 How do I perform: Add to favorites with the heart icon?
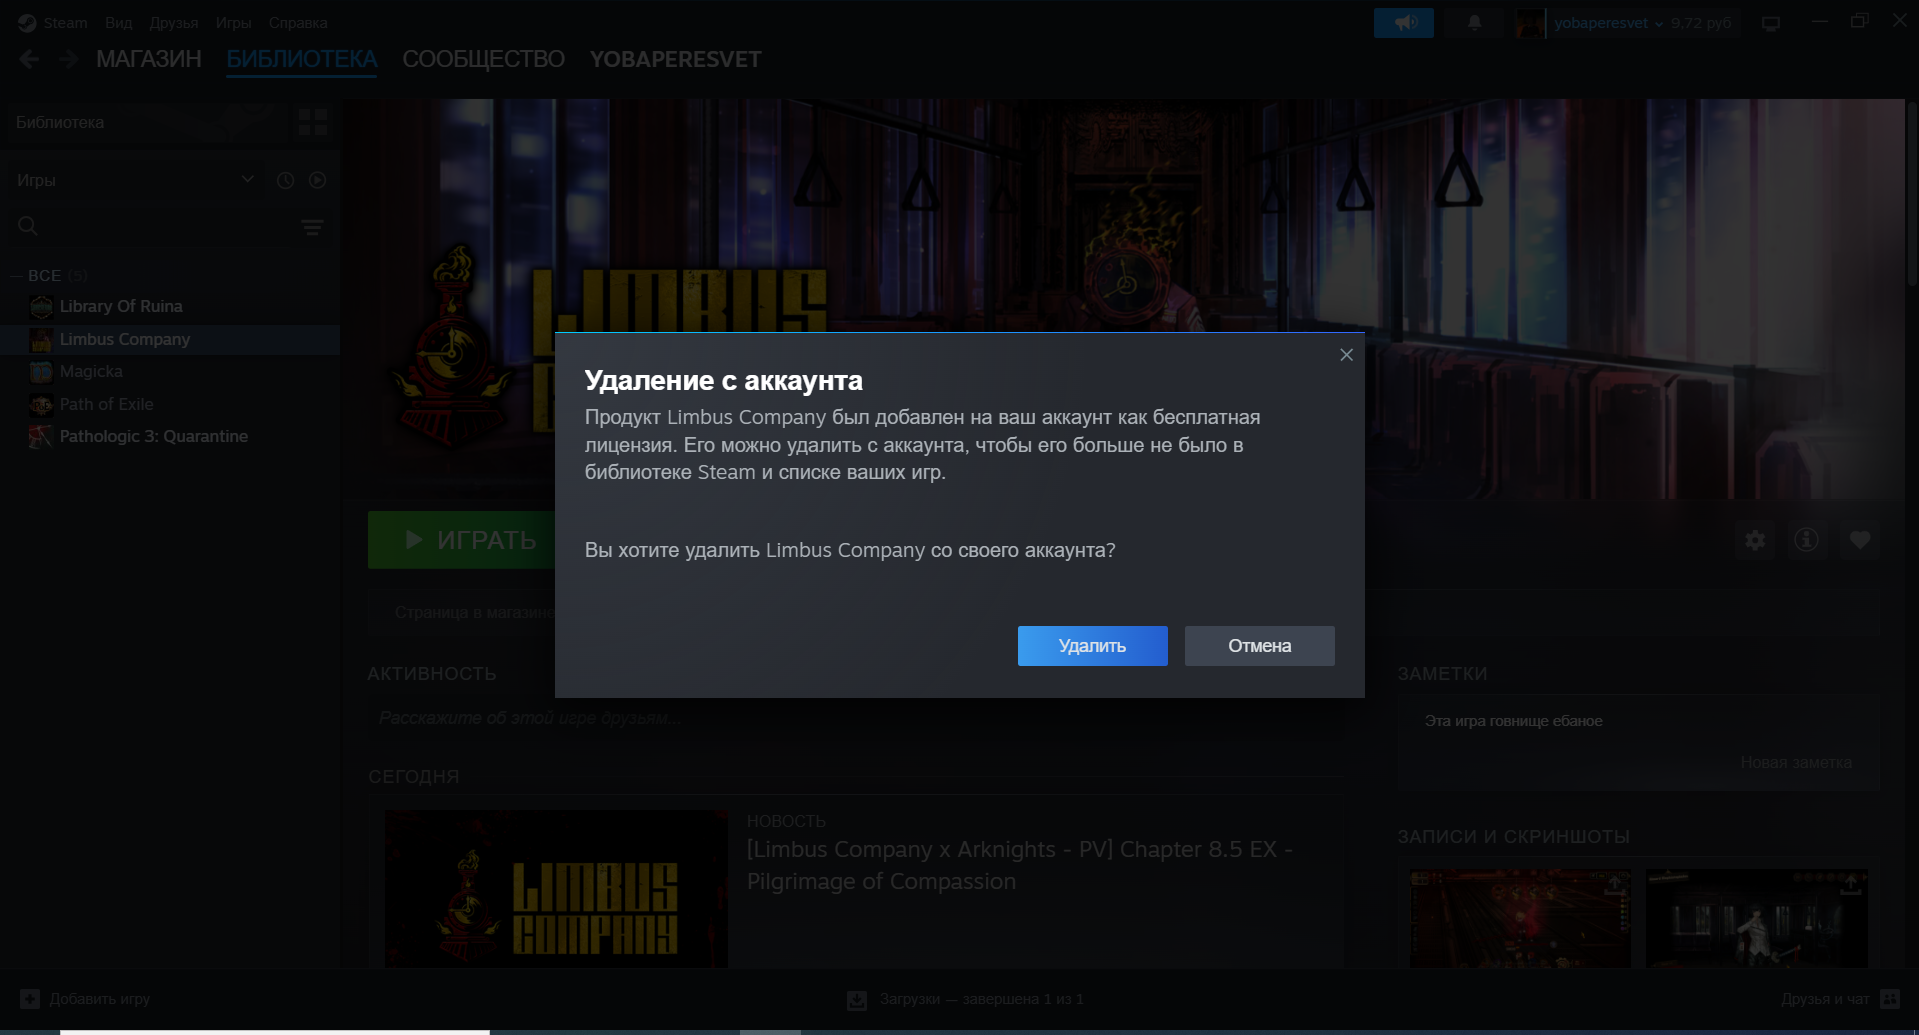click(1859, 540)
